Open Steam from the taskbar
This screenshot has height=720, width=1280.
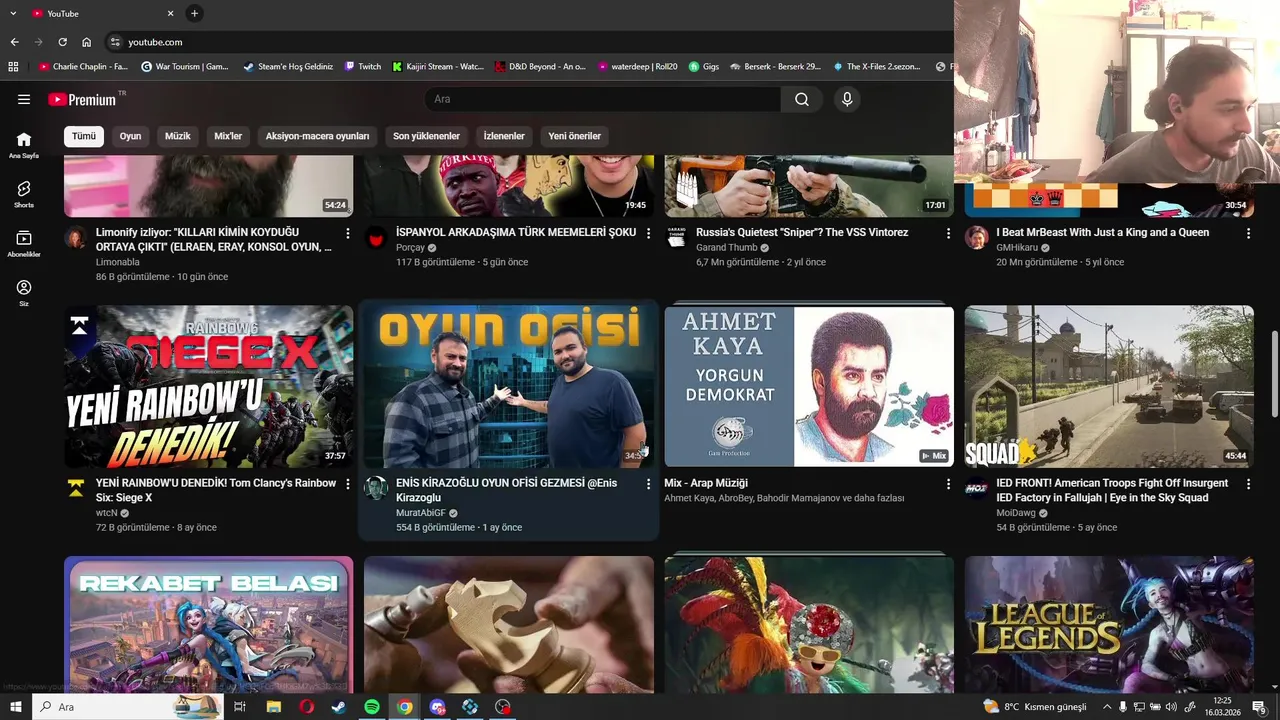tap(339, 707)
